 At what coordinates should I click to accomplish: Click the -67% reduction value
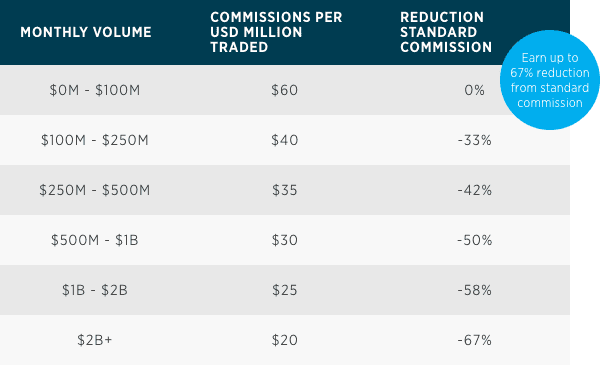(x=475, y=340)
